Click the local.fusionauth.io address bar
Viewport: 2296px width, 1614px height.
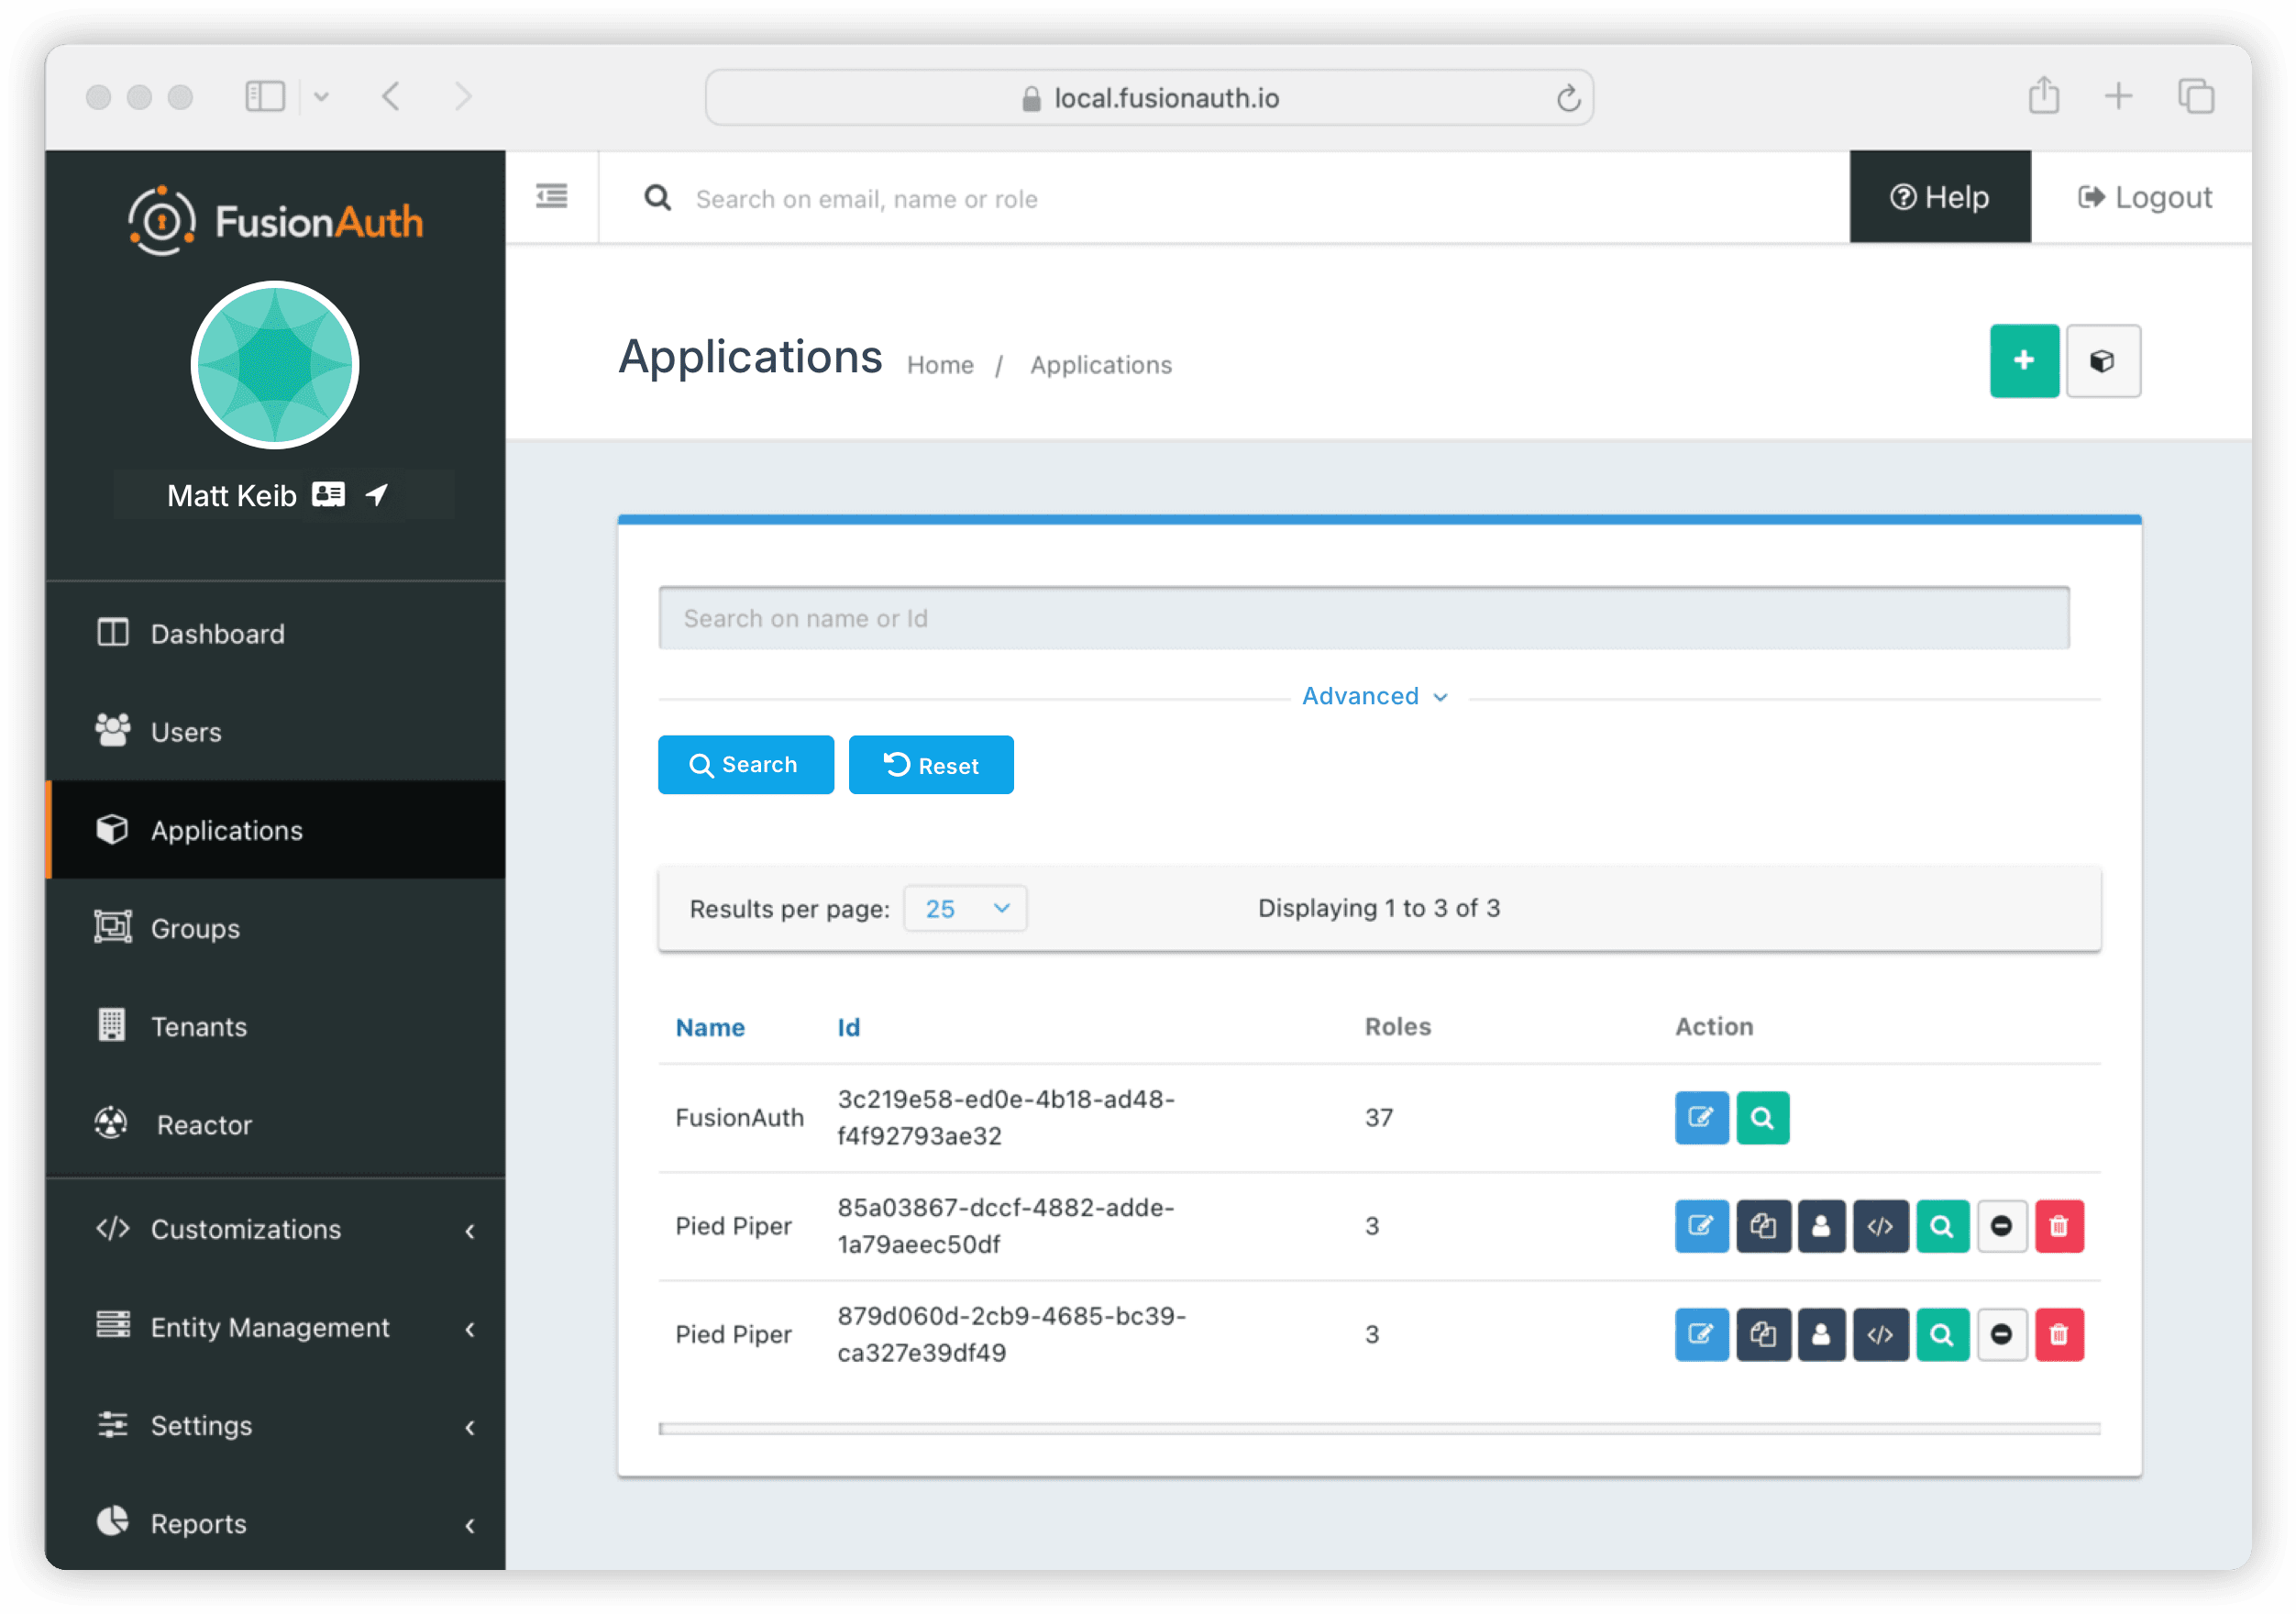[1149, 98]
